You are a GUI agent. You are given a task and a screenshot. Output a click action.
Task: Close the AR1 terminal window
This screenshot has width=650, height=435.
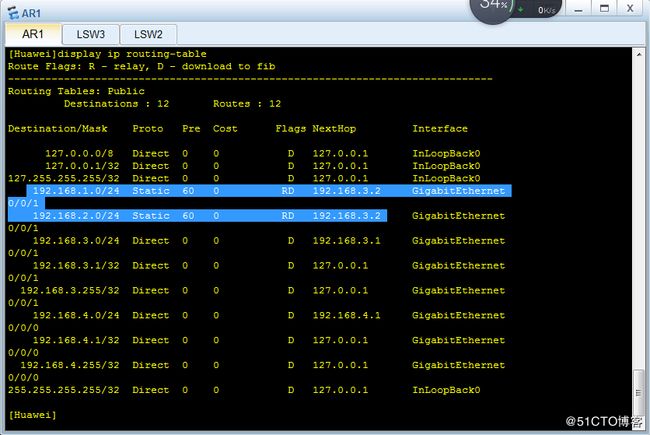coord(630,9)
